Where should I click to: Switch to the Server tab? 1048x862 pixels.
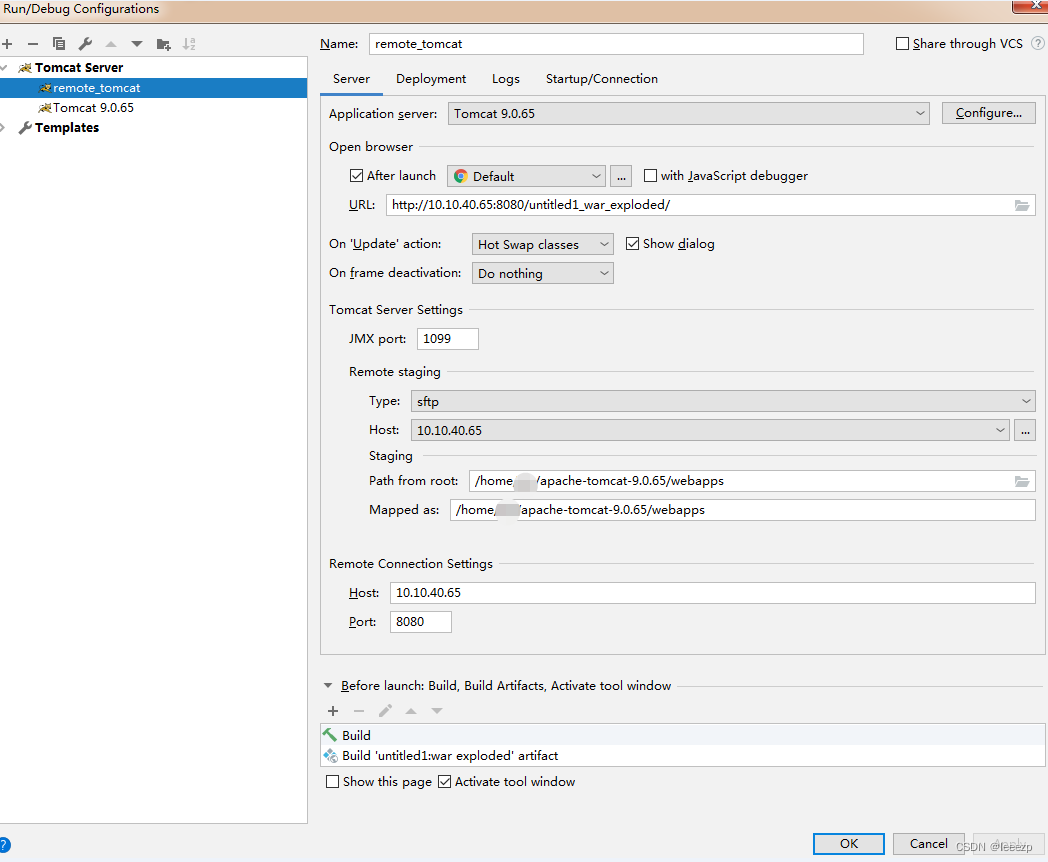(352, 79)
